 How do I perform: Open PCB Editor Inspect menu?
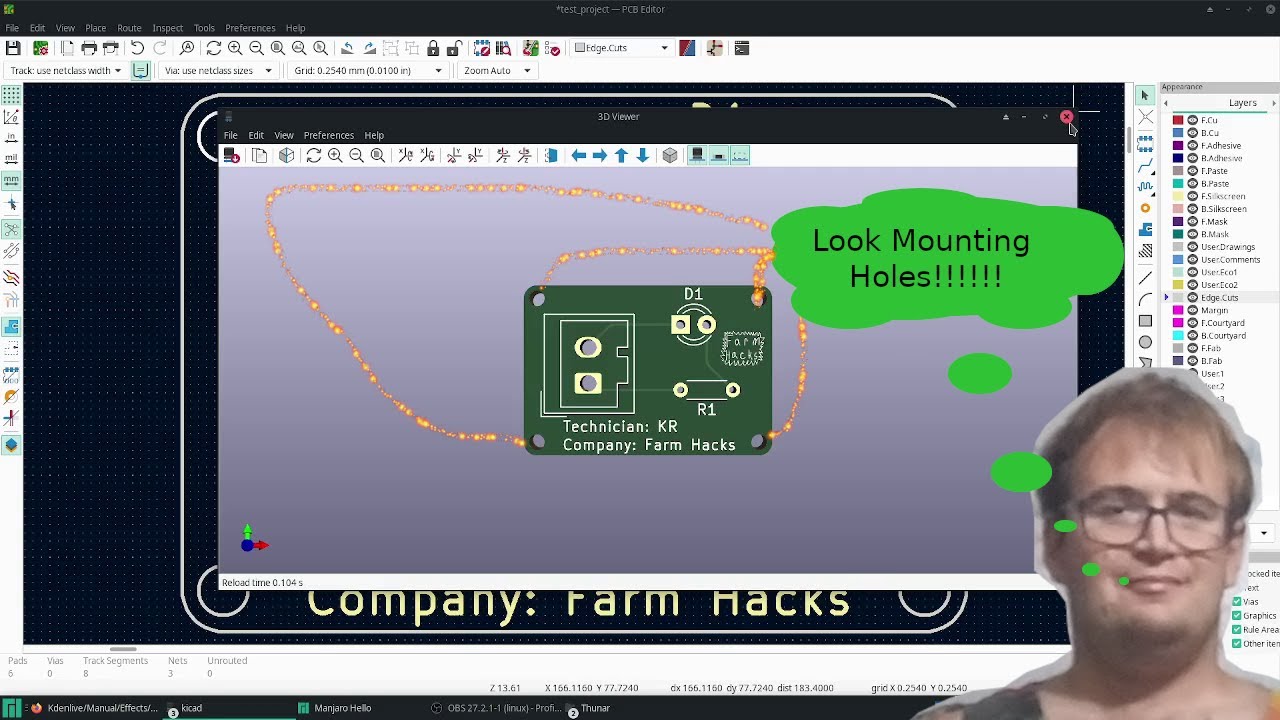[x=167, y=28]
